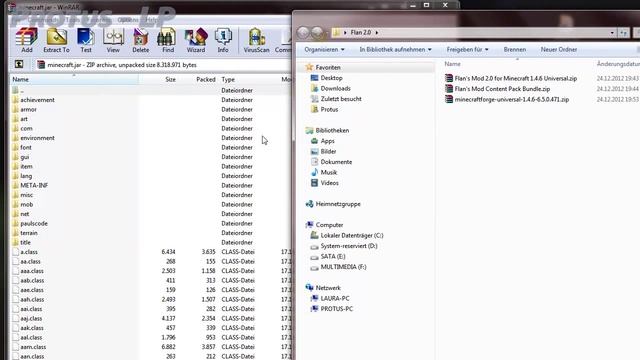
Task: Expand Flan 2.0 breadcrumb arrow
Action: pos(377,32)
